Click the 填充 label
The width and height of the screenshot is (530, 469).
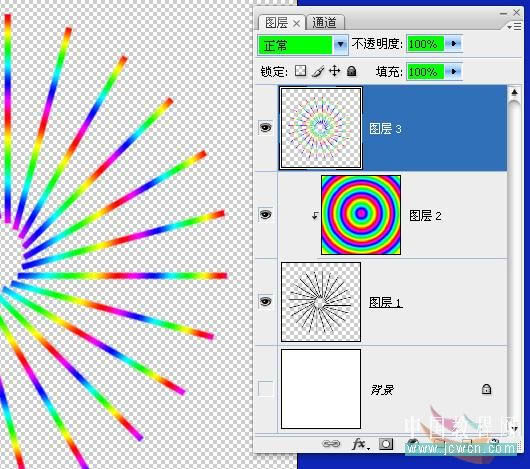coord(389,72)
